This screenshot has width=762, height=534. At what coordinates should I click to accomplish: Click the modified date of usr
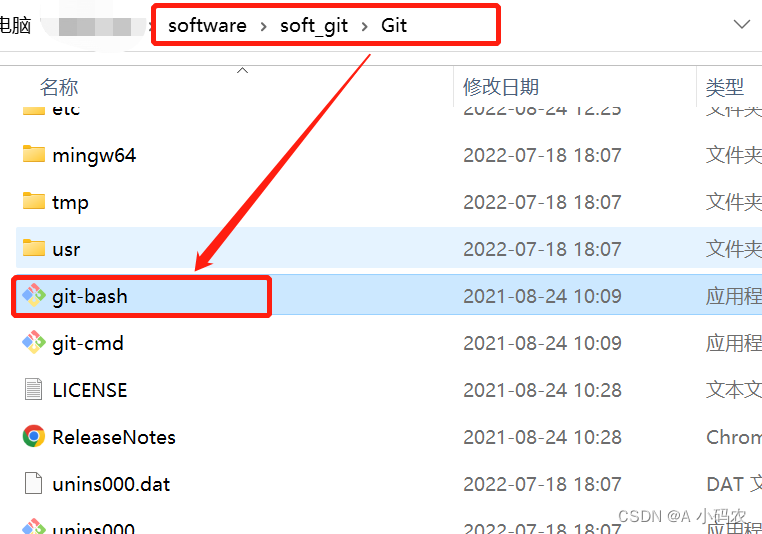(x=542, y=249)
